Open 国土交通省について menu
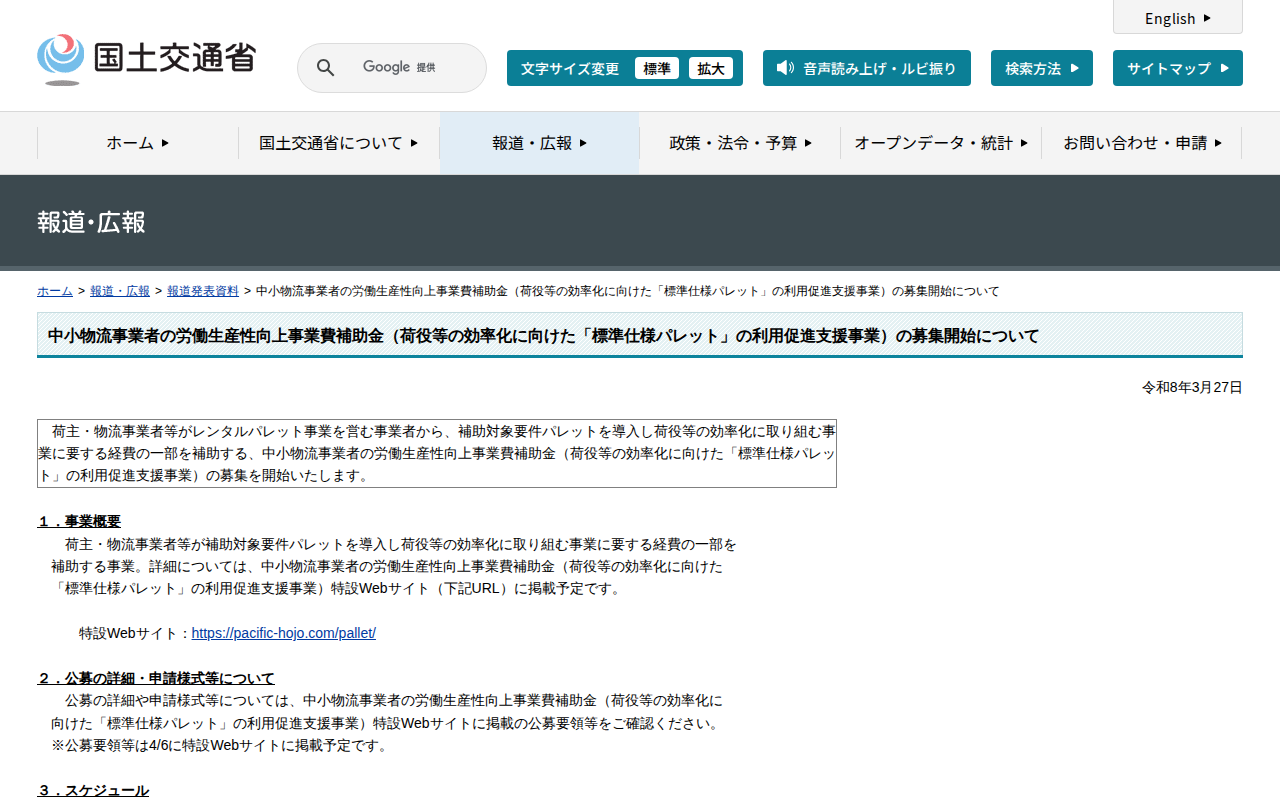 339,143
